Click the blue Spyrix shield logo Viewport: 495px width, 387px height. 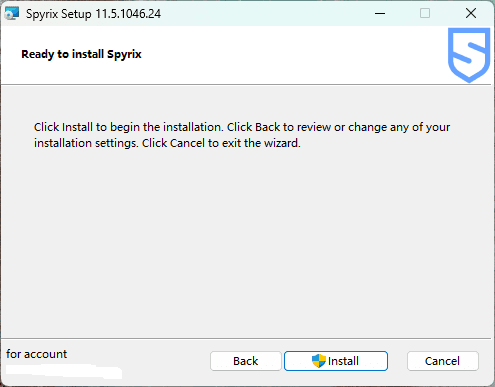pyautogui.click(x=469, y=55)
